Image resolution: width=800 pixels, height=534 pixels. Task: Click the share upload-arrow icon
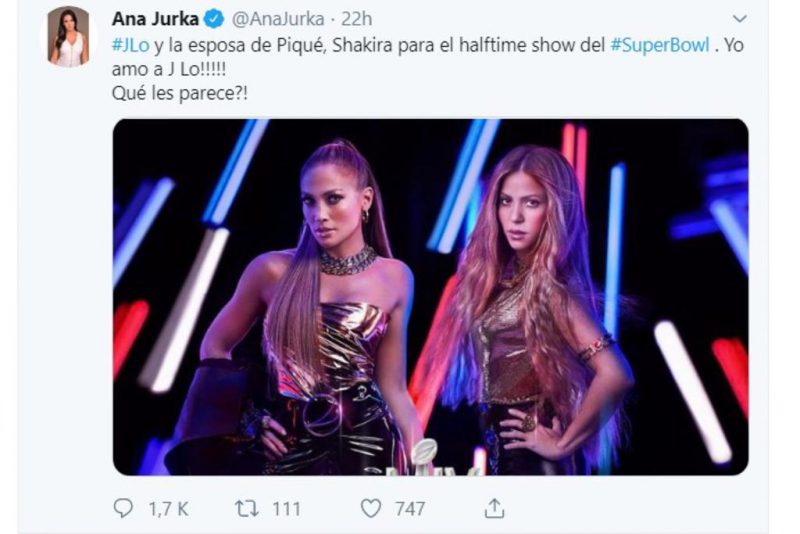[494, 508]
